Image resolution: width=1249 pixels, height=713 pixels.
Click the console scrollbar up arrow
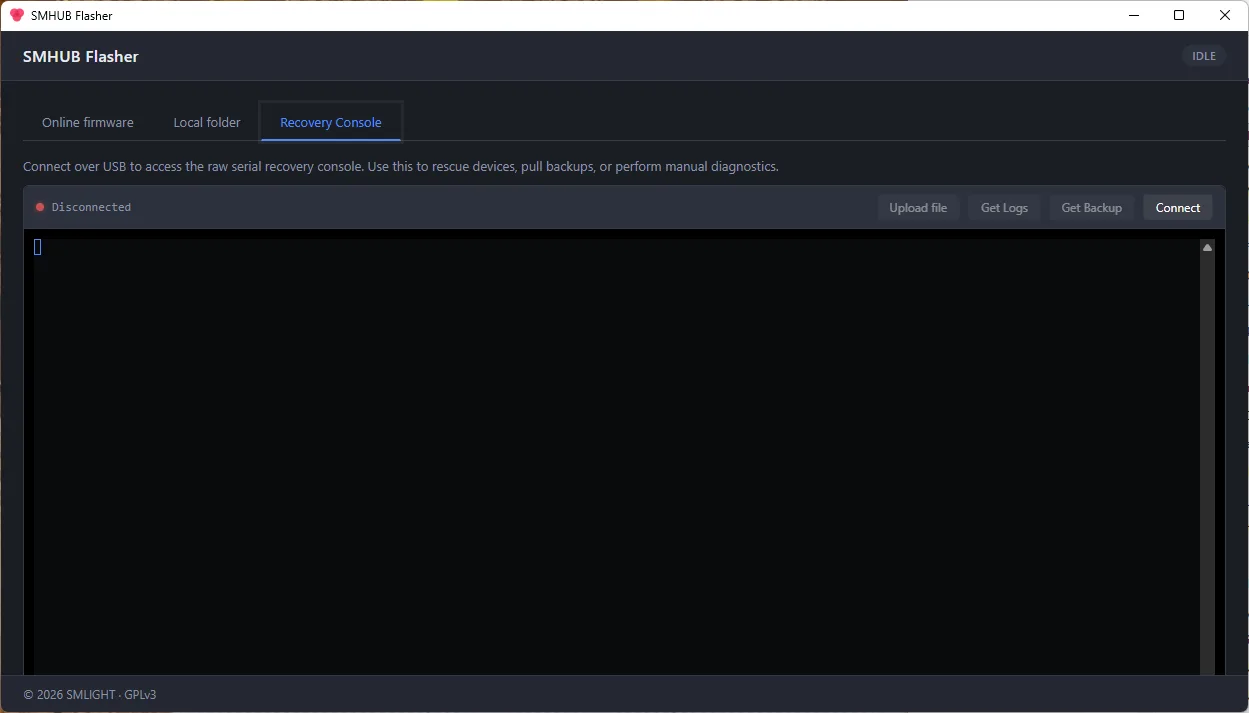[x=1207, y=247]
